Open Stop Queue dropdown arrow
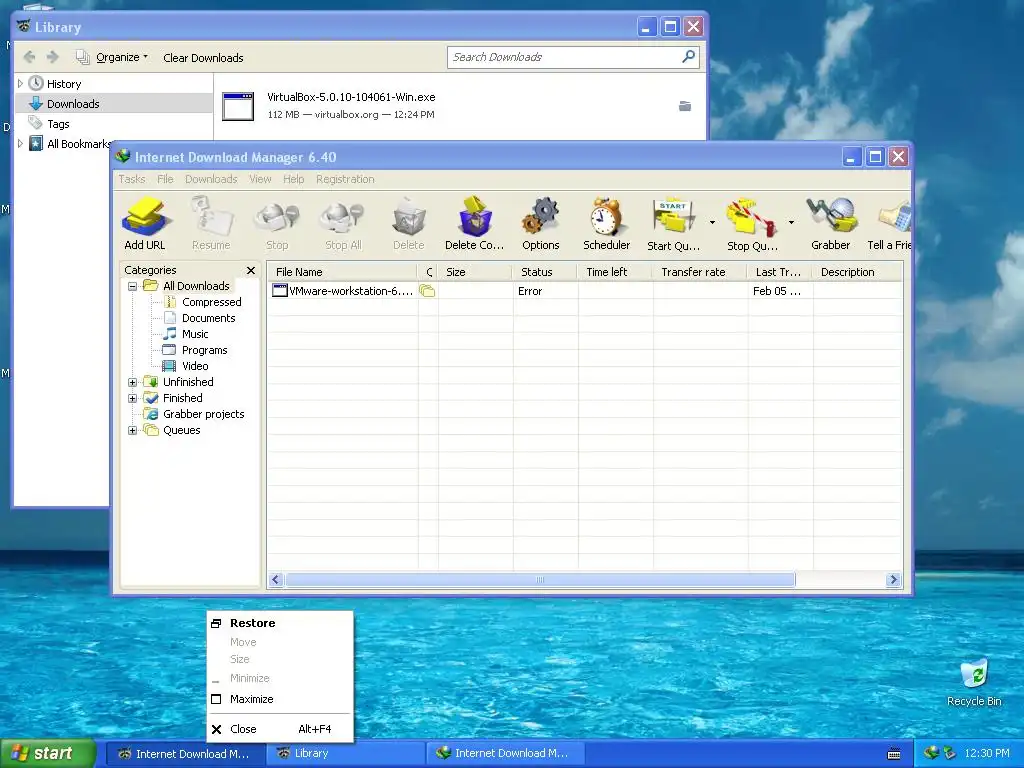Screen dimensions: 1024x768 tap(792, 223)
